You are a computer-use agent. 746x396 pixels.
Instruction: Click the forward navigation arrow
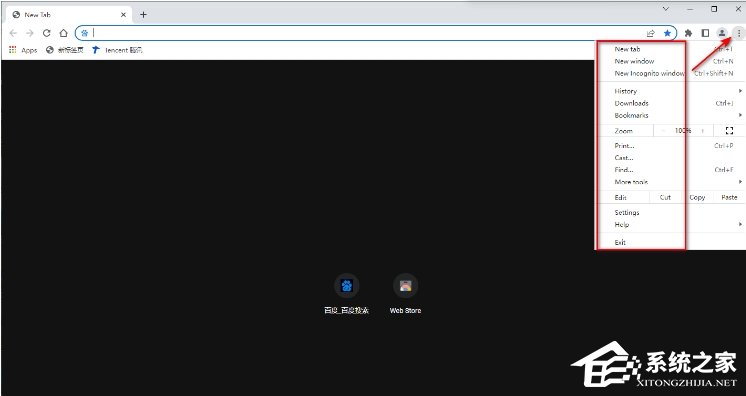29,33
